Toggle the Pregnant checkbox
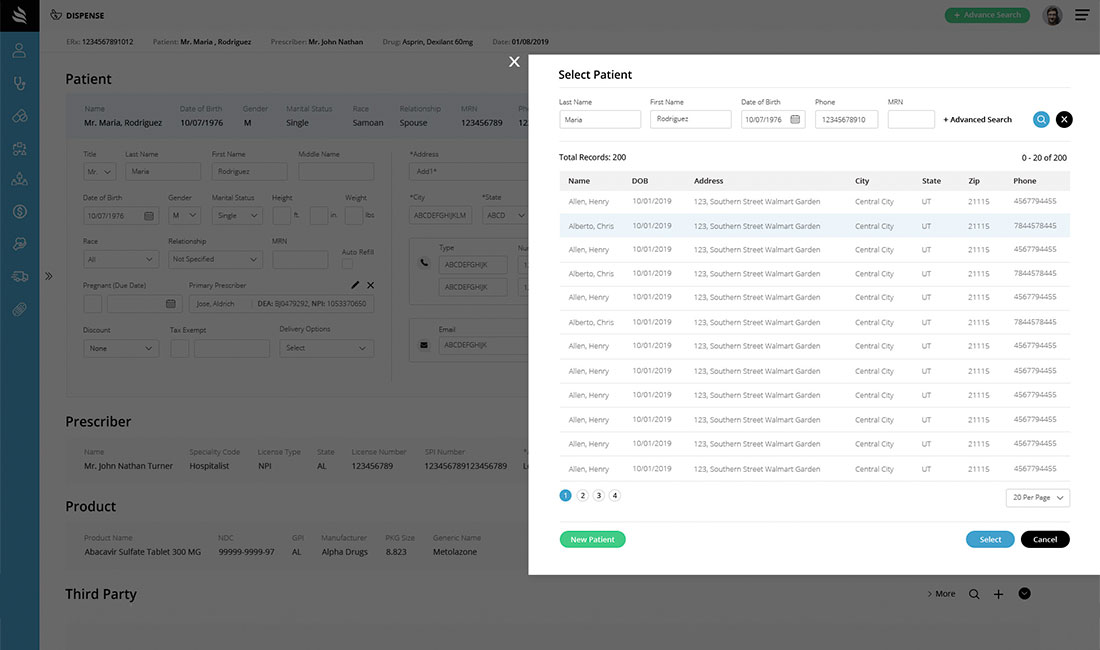The width and height of the screenshot is (1100, 650). click(x=93, y=304)
